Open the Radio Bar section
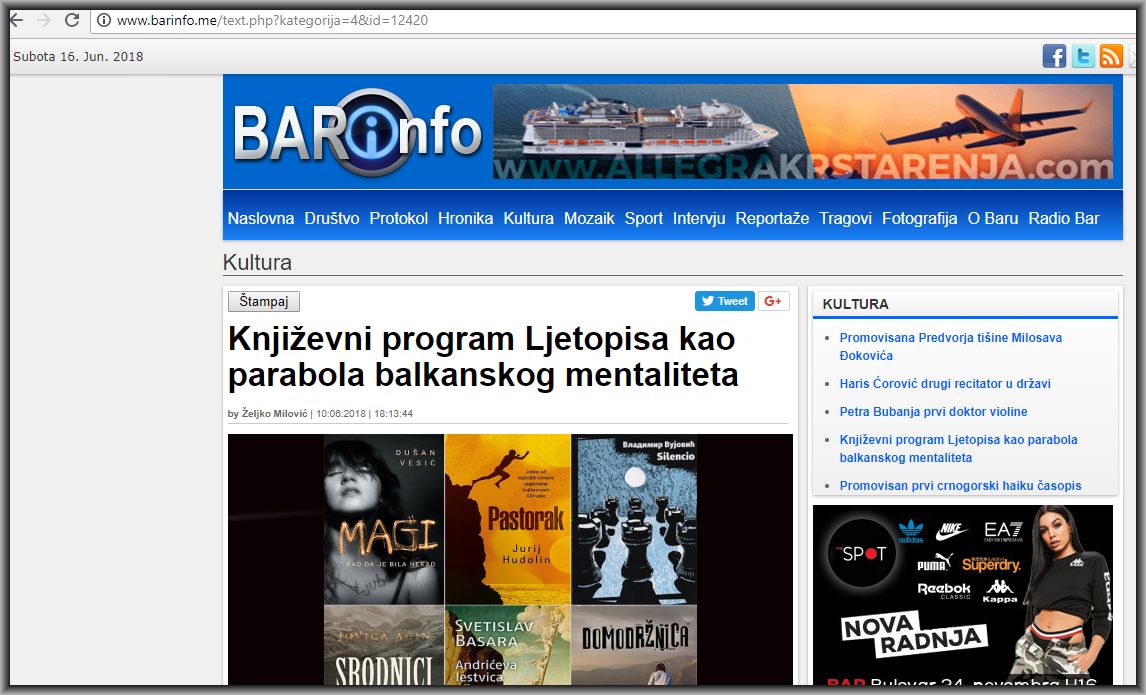The image size is (1146, 695). [1063, 219]
